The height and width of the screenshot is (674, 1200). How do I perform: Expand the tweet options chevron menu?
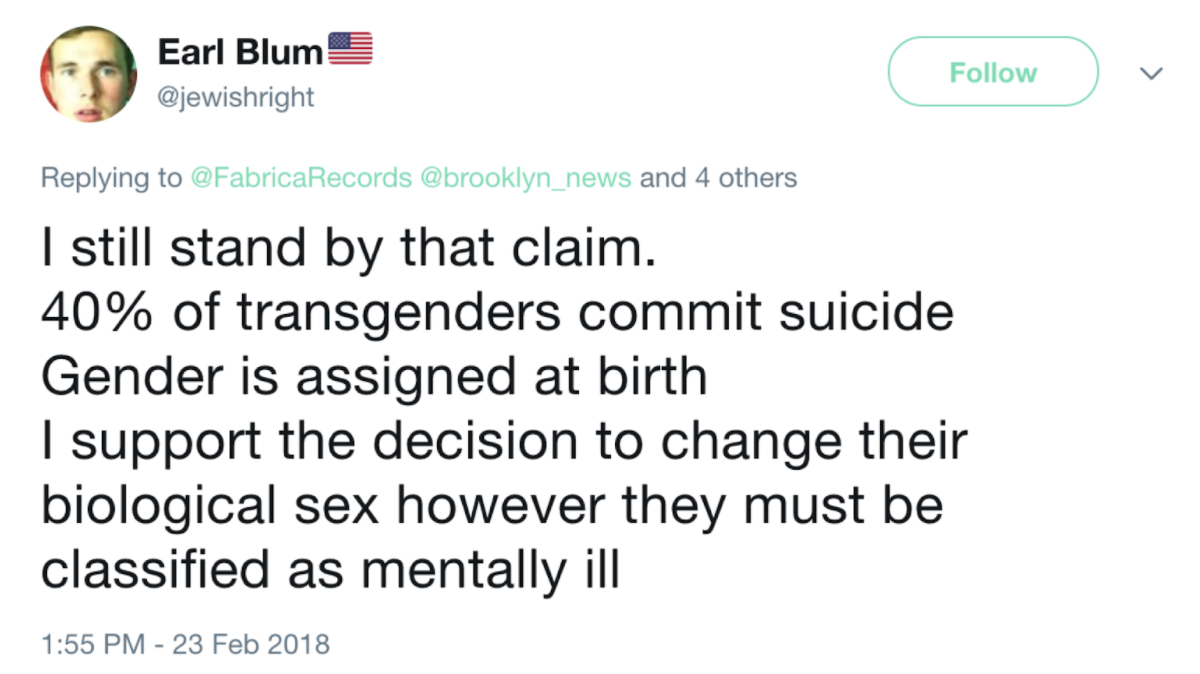point(1151,73)
